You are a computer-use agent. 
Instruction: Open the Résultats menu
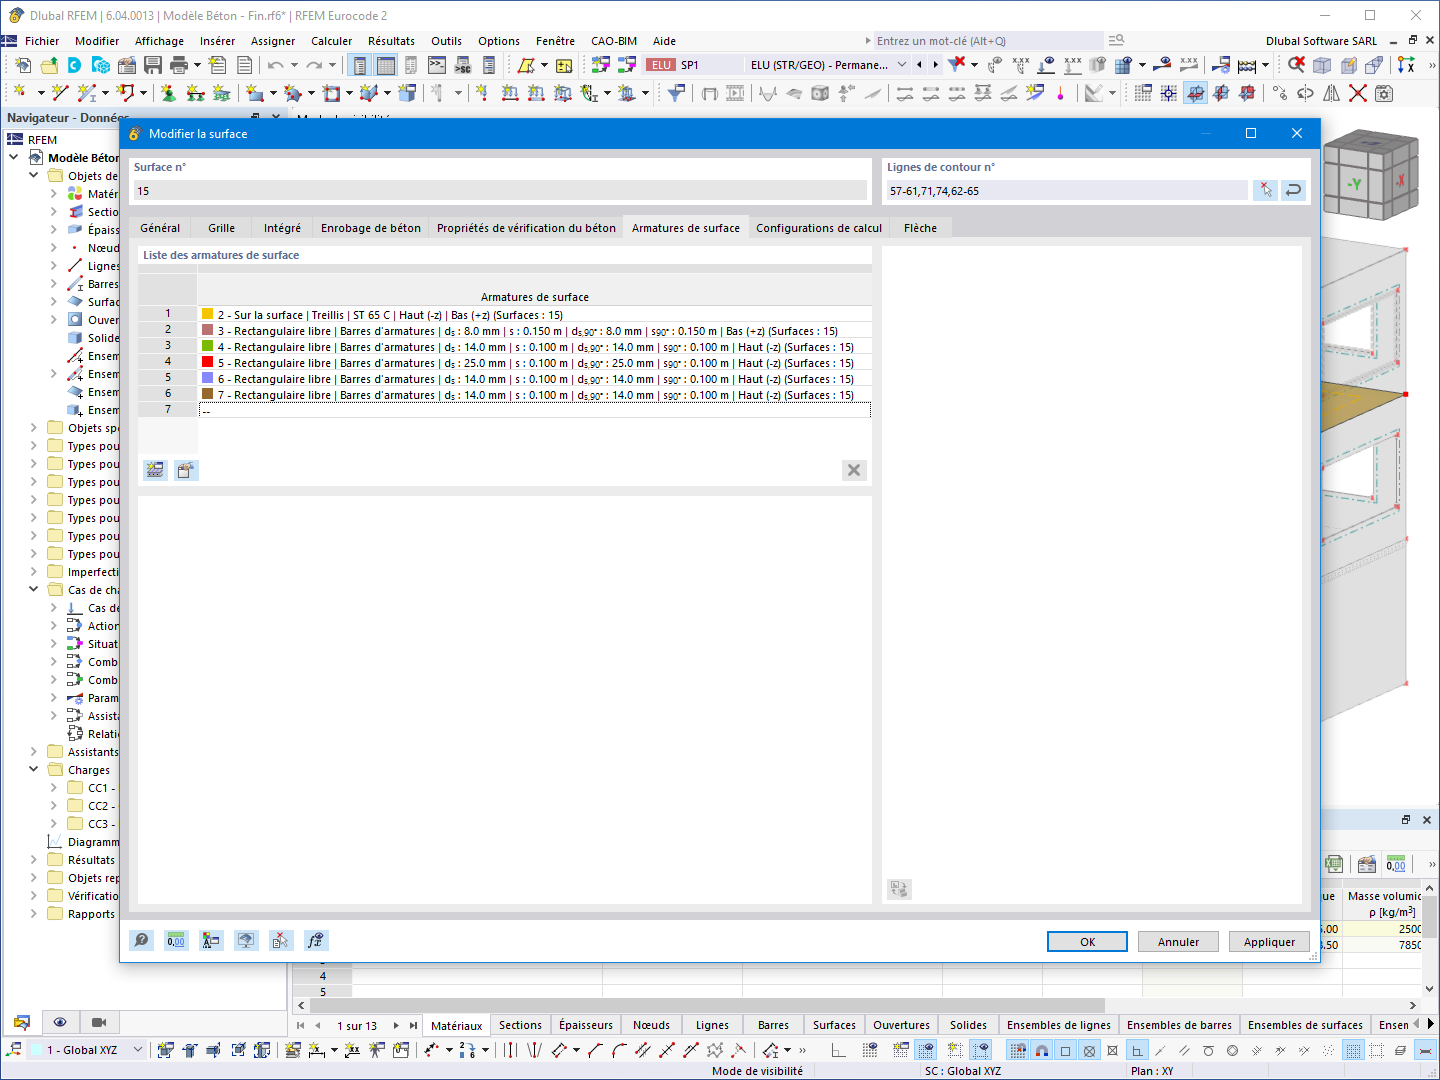tap(391, 41)
